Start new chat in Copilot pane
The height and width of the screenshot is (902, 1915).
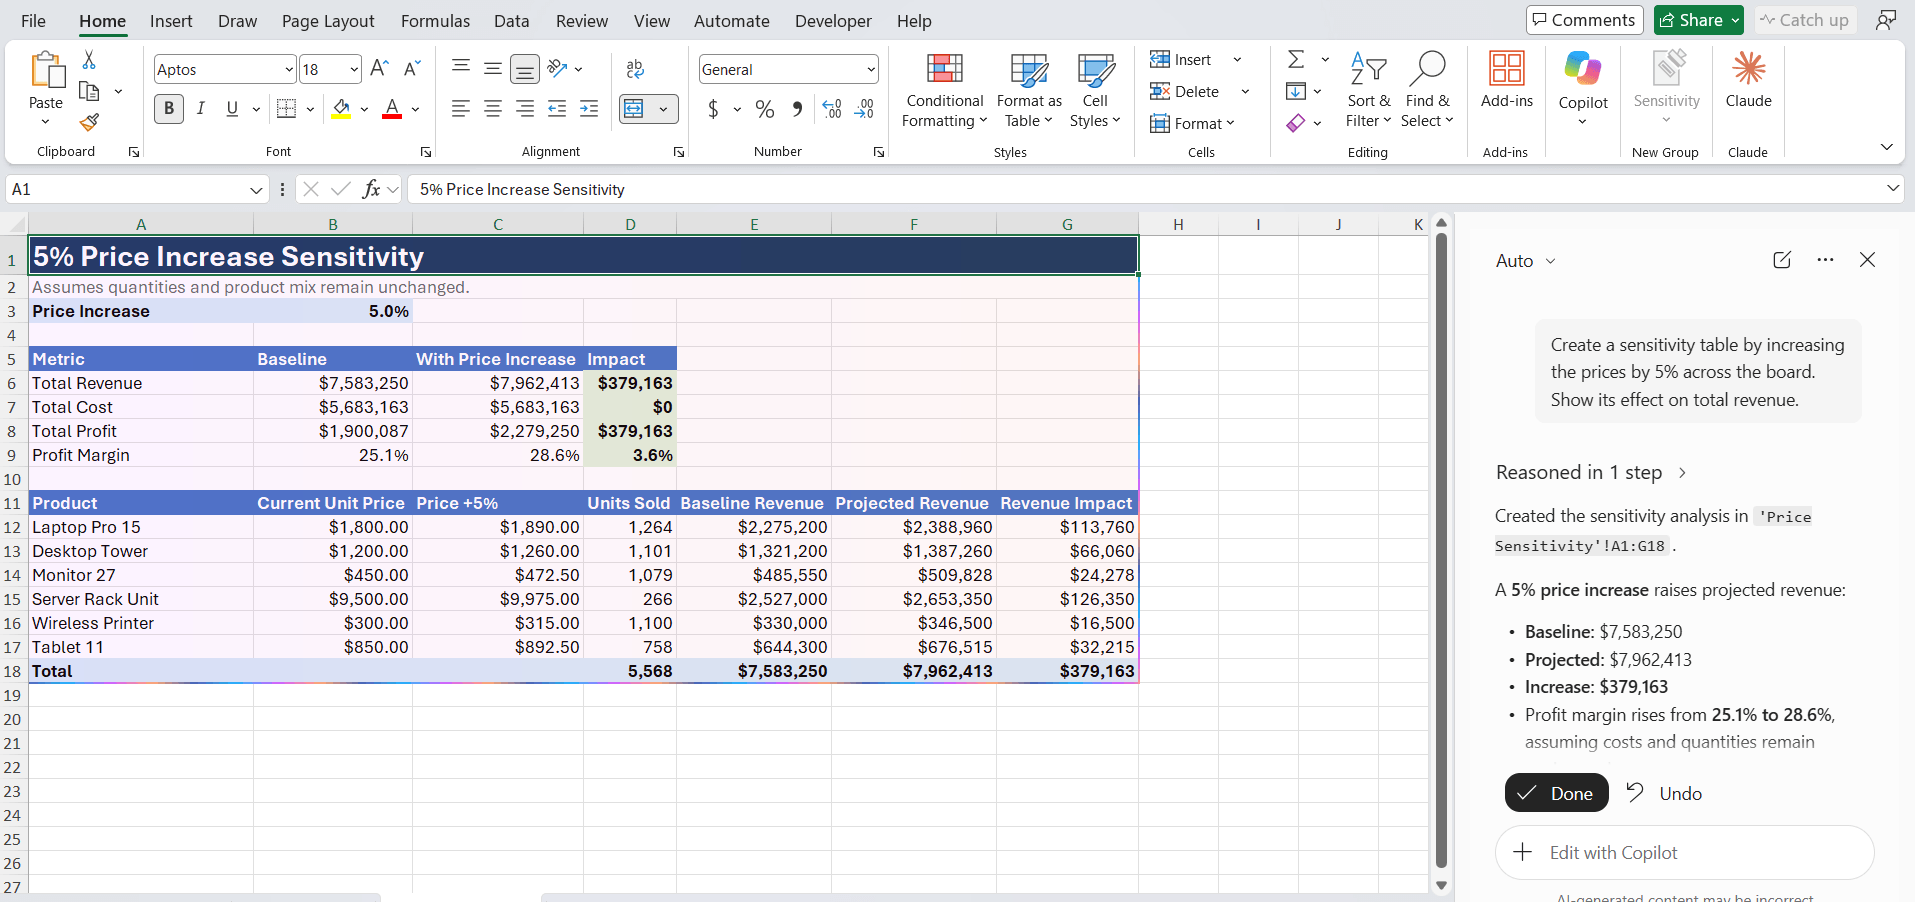[1782, 260]
